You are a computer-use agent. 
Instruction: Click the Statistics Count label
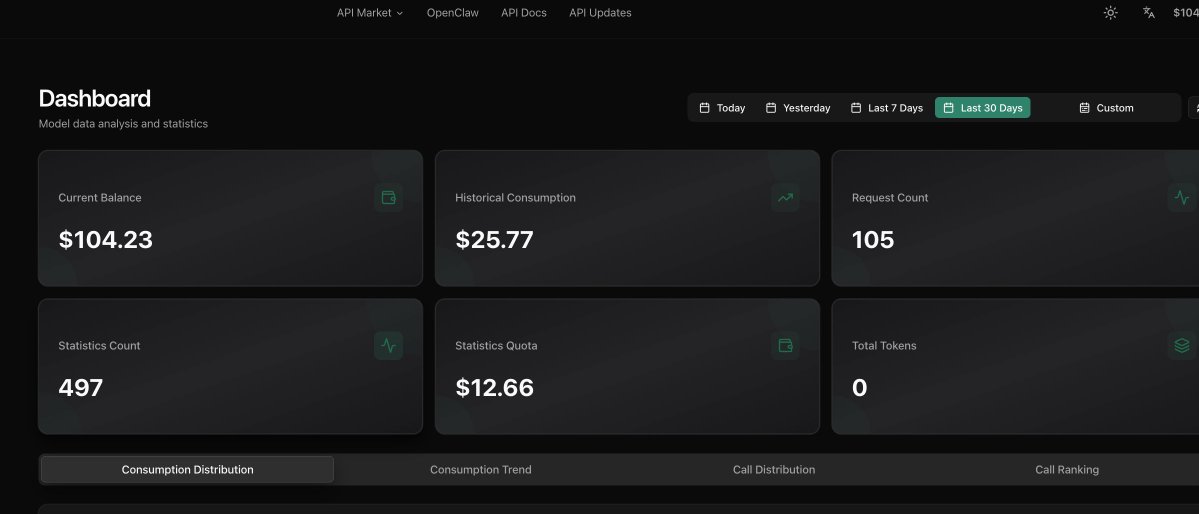99,346
